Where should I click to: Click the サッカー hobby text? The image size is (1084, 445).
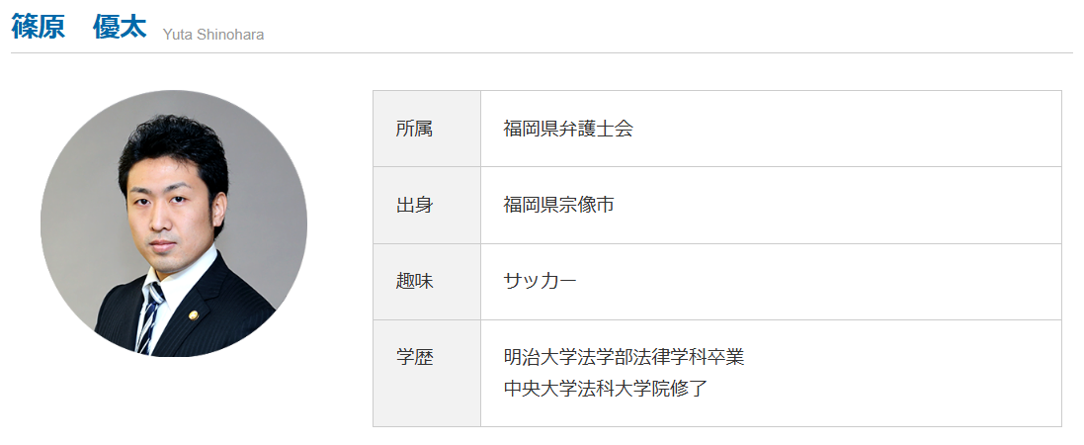[540, 281]
